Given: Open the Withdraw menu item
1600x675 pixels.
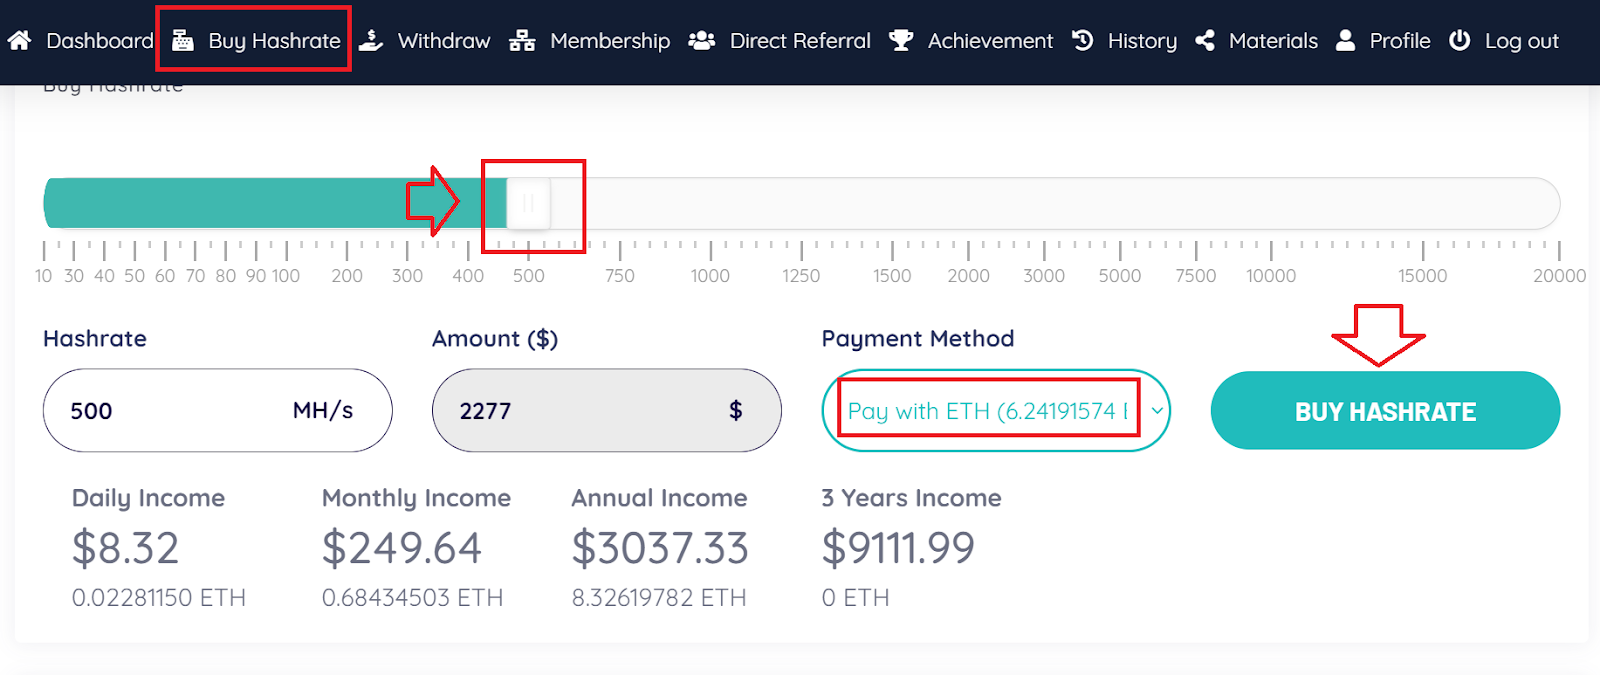Looking at the screenshot, I should [x=444, y=41].
